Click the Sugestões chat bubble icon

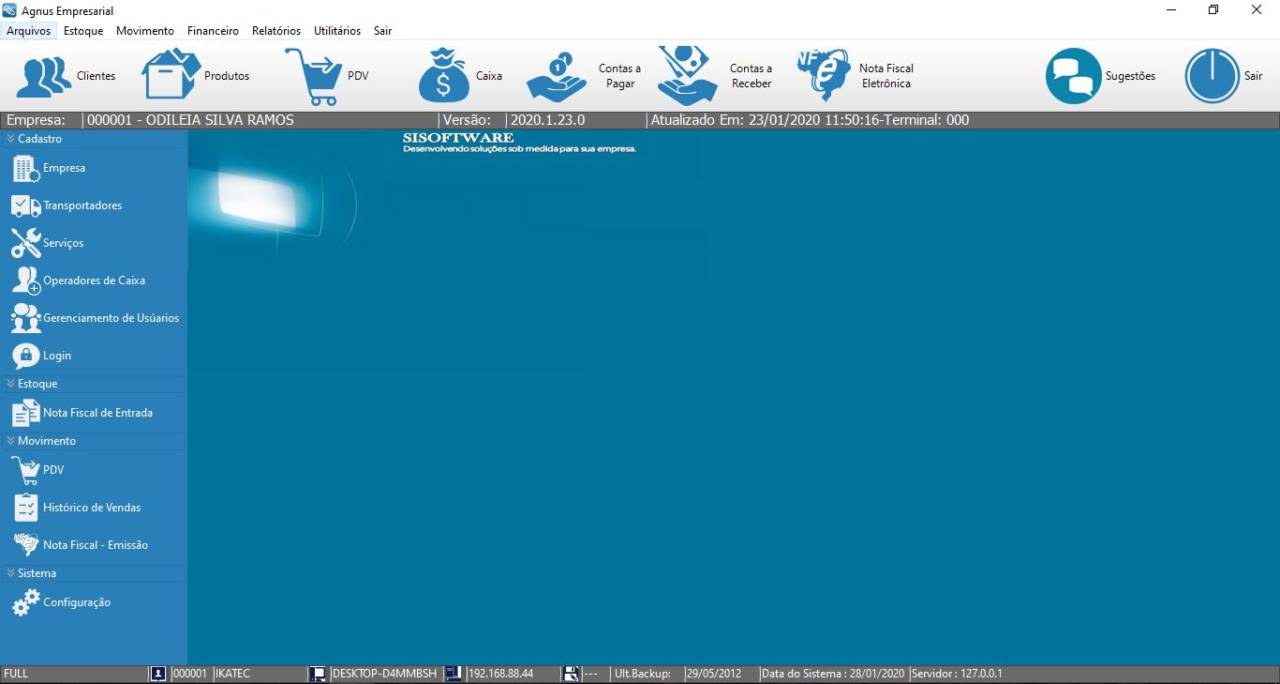(x=1073, y=76)
